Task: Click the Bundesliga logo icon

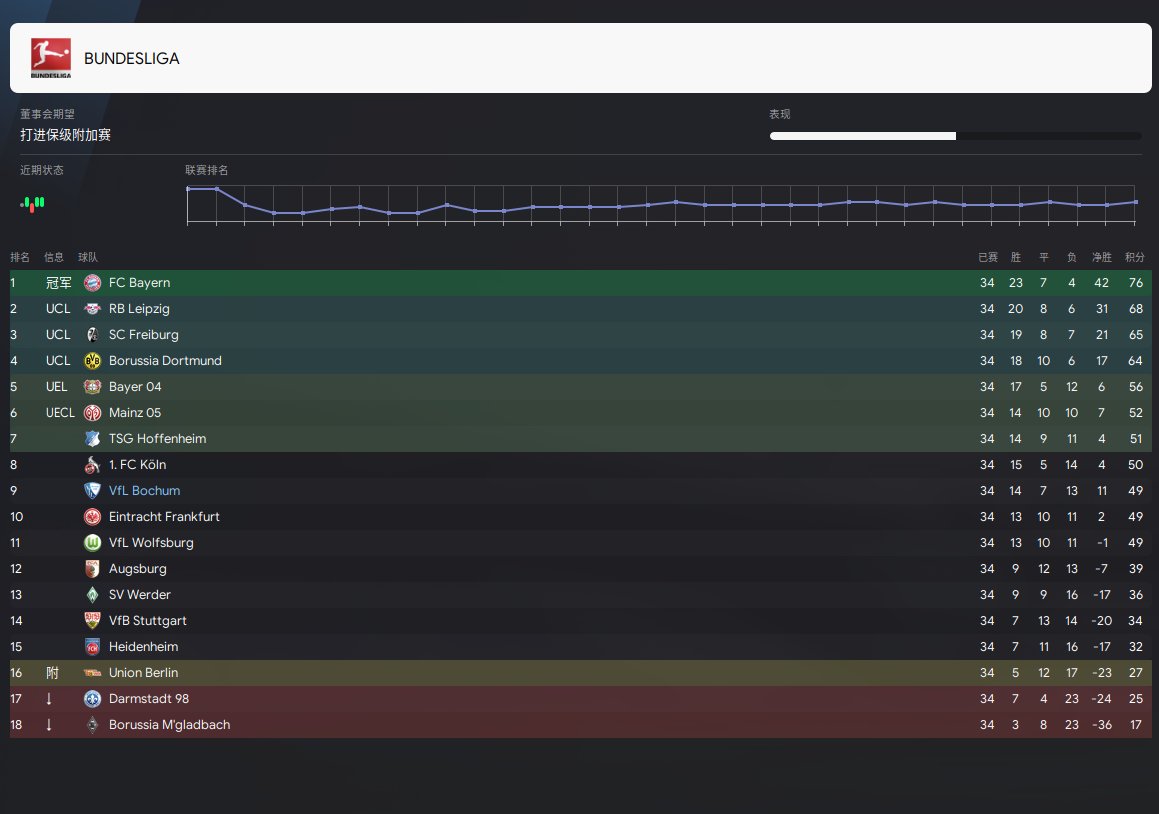Action: coord(51,58)
